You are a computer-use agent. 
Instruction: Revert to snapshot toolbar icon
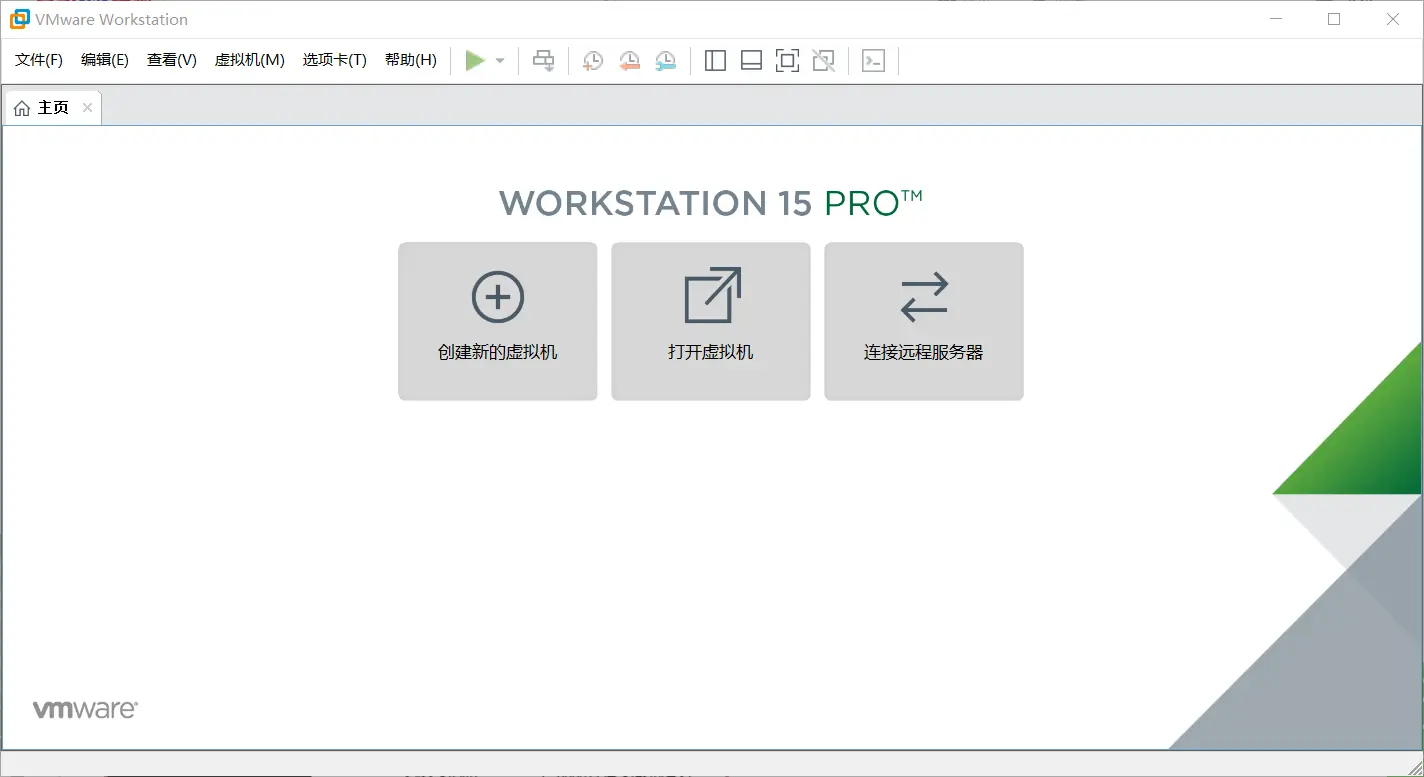point(629,61)
